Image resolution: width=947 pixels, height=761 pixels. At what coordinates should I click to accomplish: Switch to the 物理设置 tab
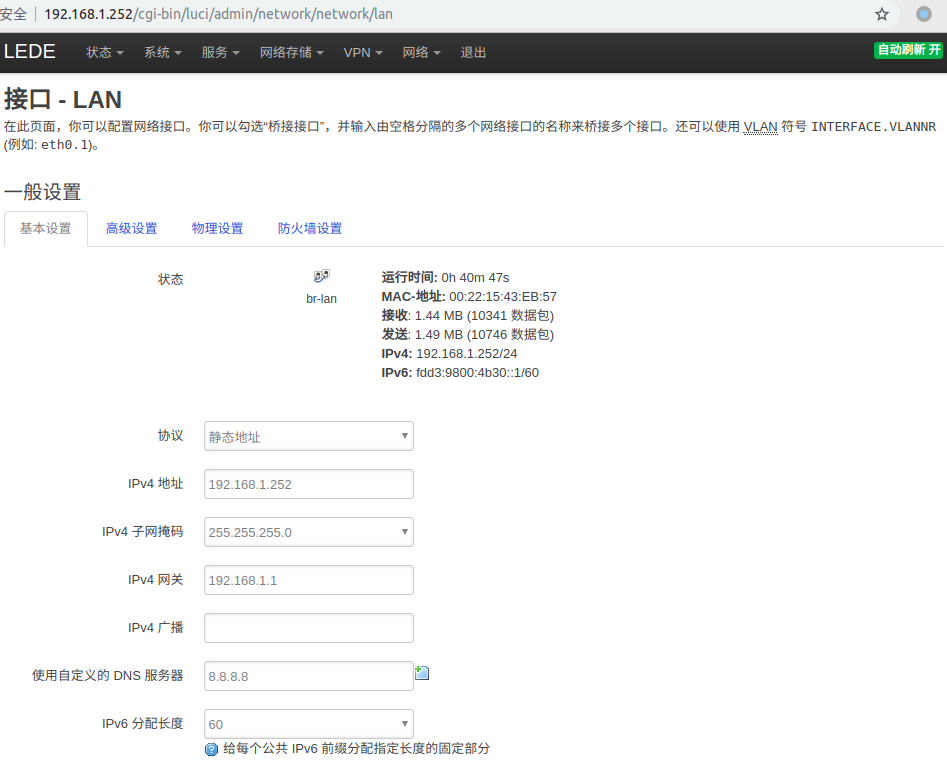[218, 228]
